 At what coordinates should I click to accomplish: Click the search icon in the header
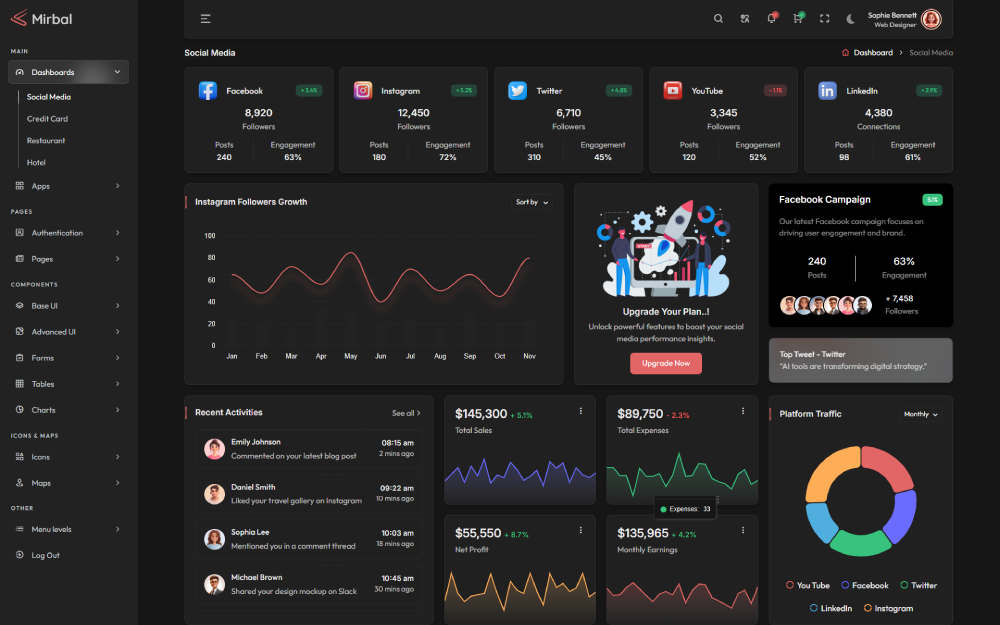[x=718, y=18]
